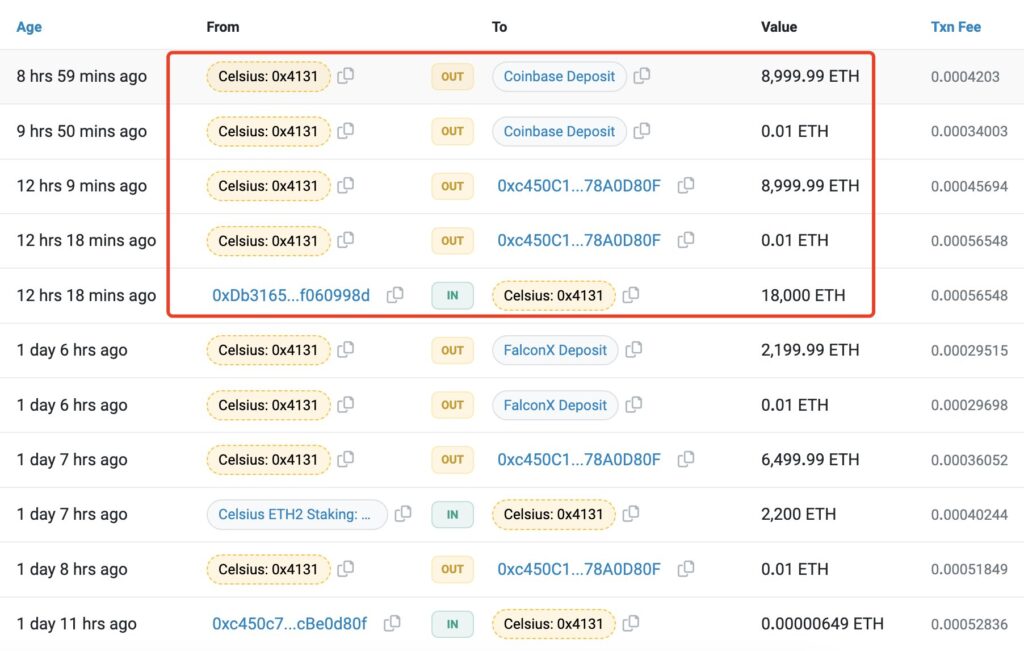Open FalconX Deposit in 0.00029698 fee row
The height and width of the screenshot is (651, 1024).
(555, 405)
